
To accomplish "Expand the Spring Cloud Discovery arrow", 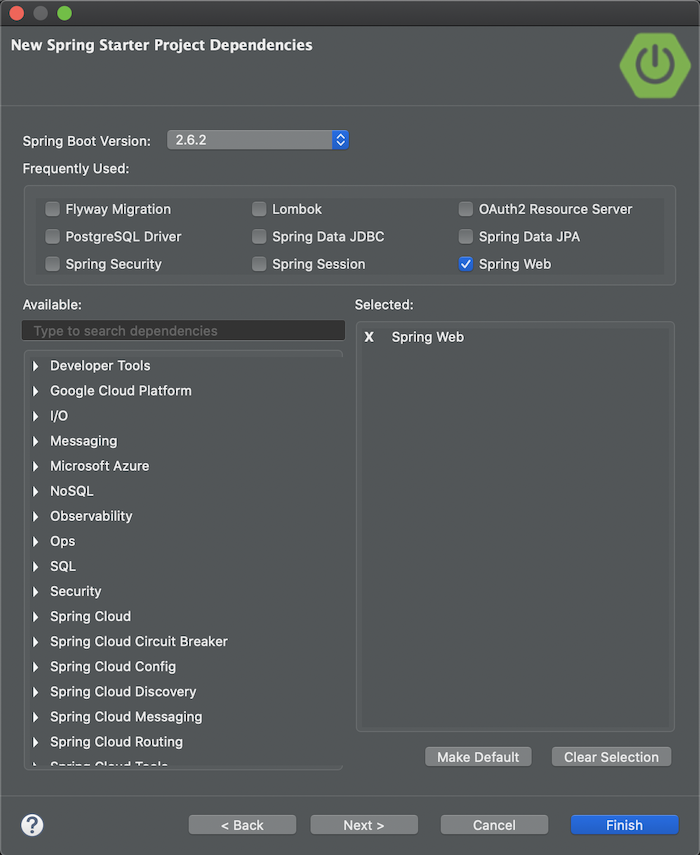I will point(35,692).
